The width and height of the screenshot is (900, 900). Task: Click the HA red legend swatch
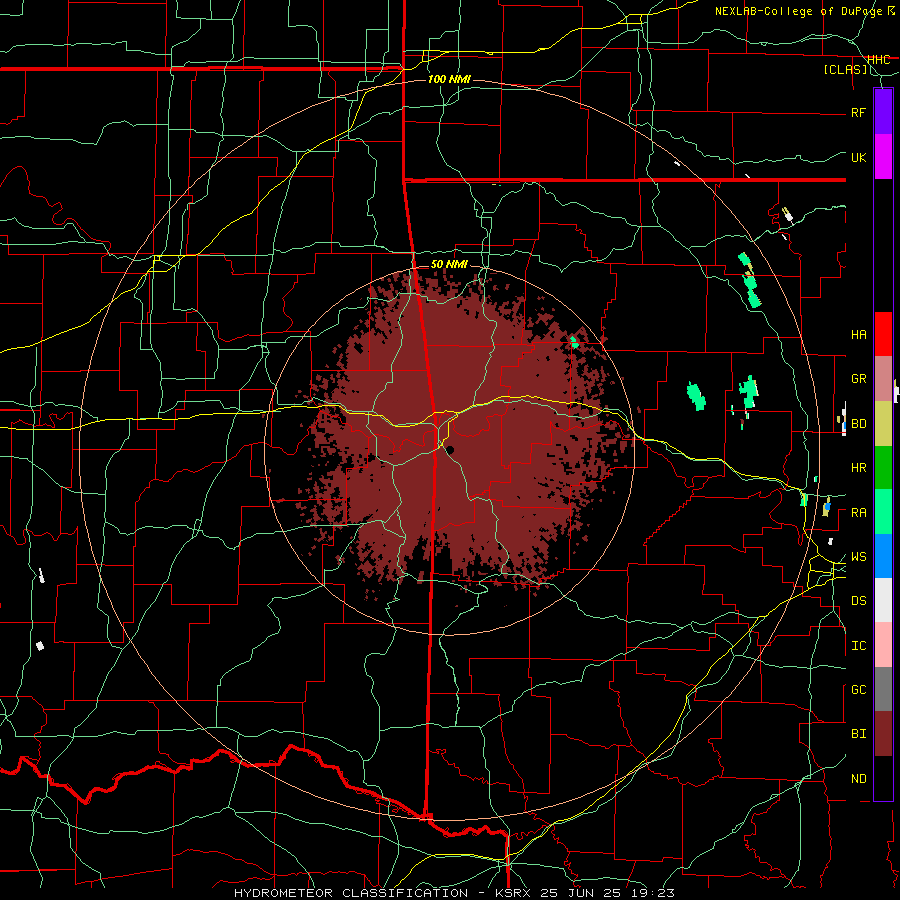pos(883,334)
